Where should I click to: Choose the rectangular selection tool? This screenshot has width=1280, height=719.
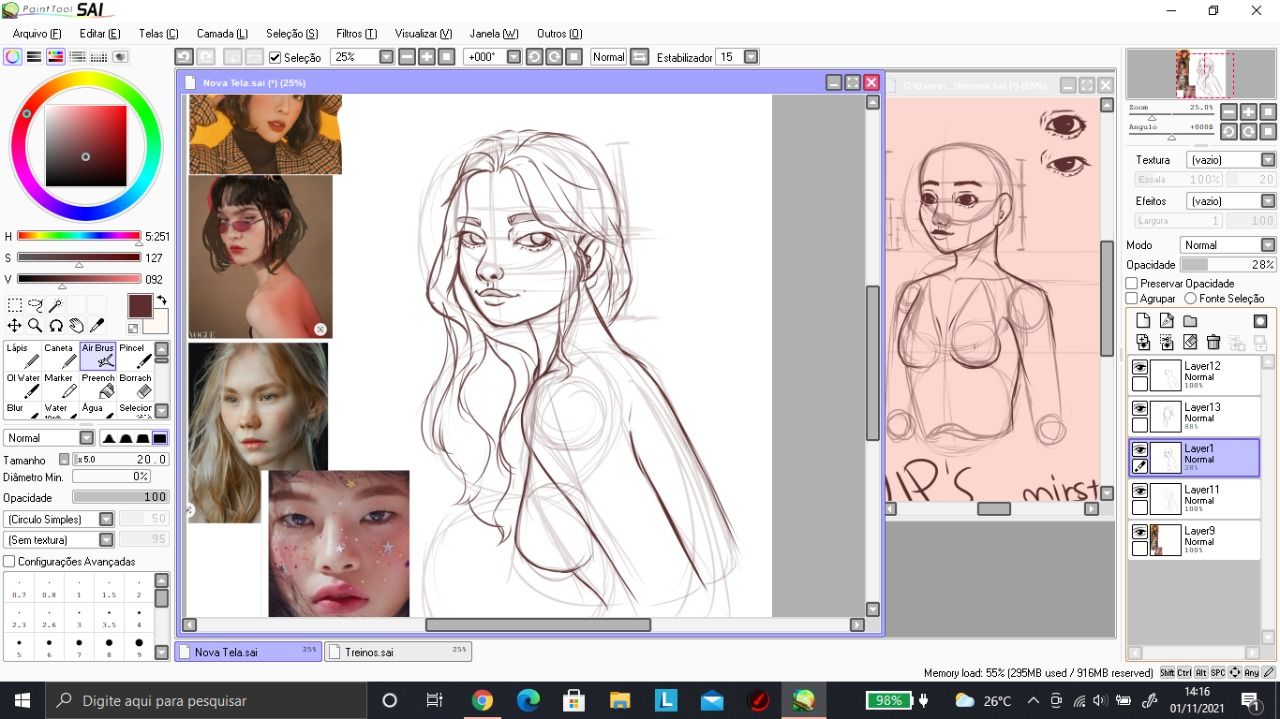15,305
